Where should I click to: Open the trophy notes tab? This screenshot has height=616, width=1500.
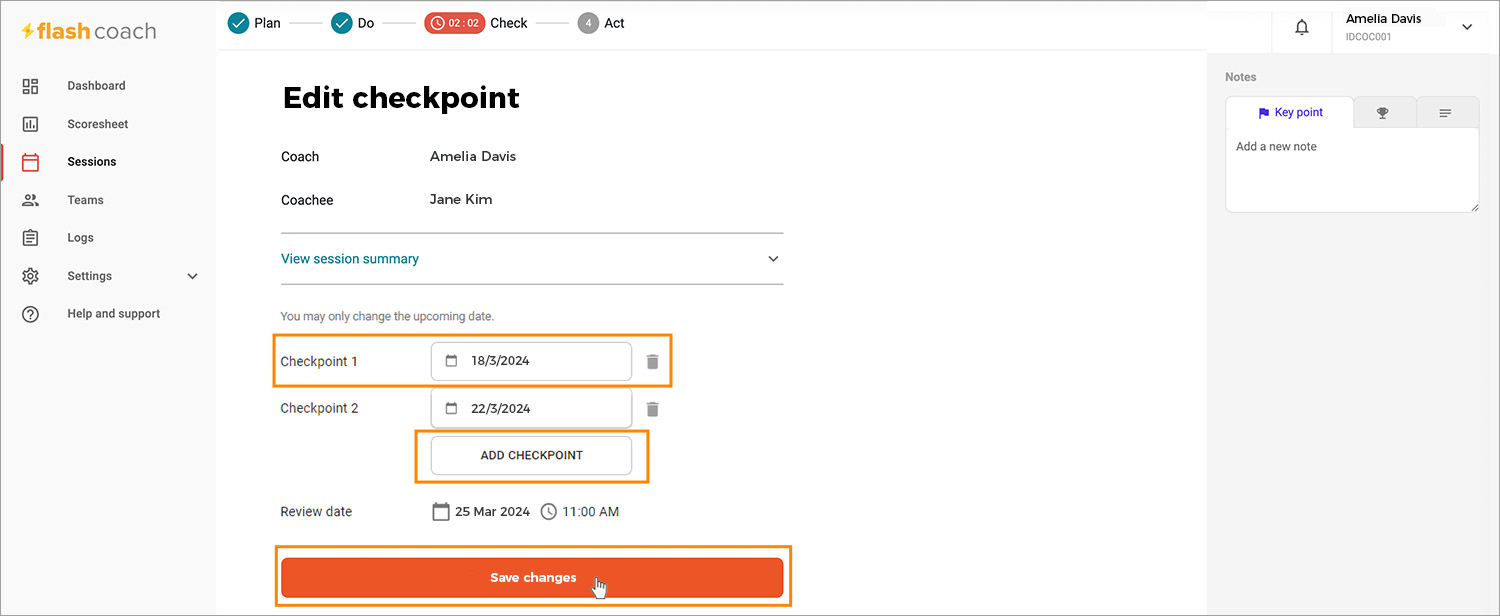tap(1383, 113)
